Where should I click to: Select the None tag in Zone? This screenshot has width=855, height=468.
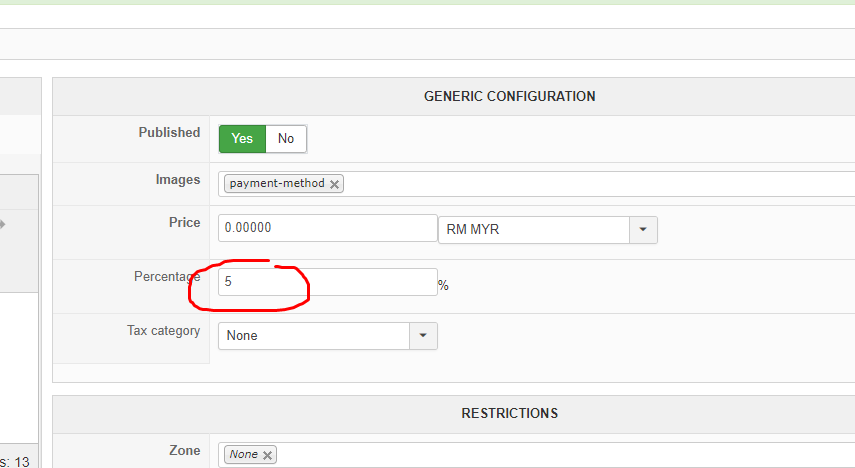click(x=242, y=455)
